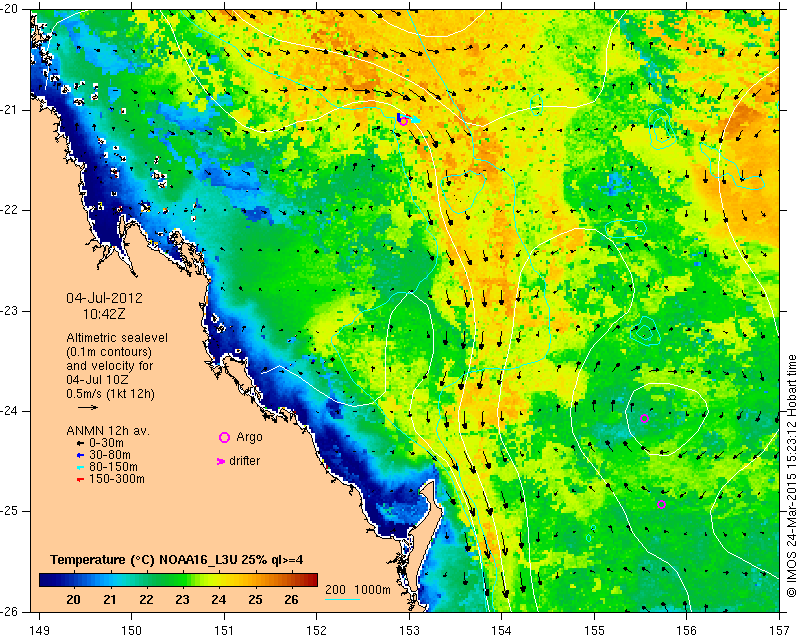Click the longitude axis label 157

point(780,630)
